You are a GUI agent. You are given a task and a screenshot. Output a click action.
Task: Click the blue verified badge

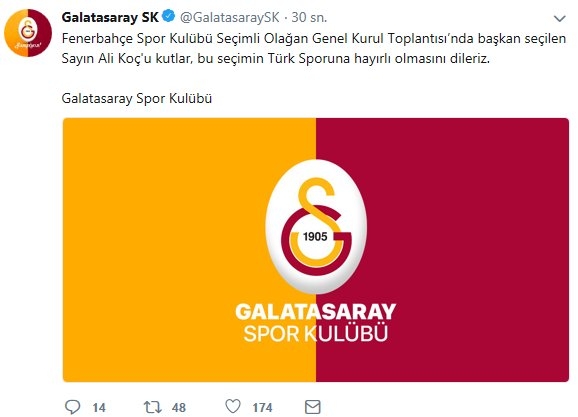point(169,17)
